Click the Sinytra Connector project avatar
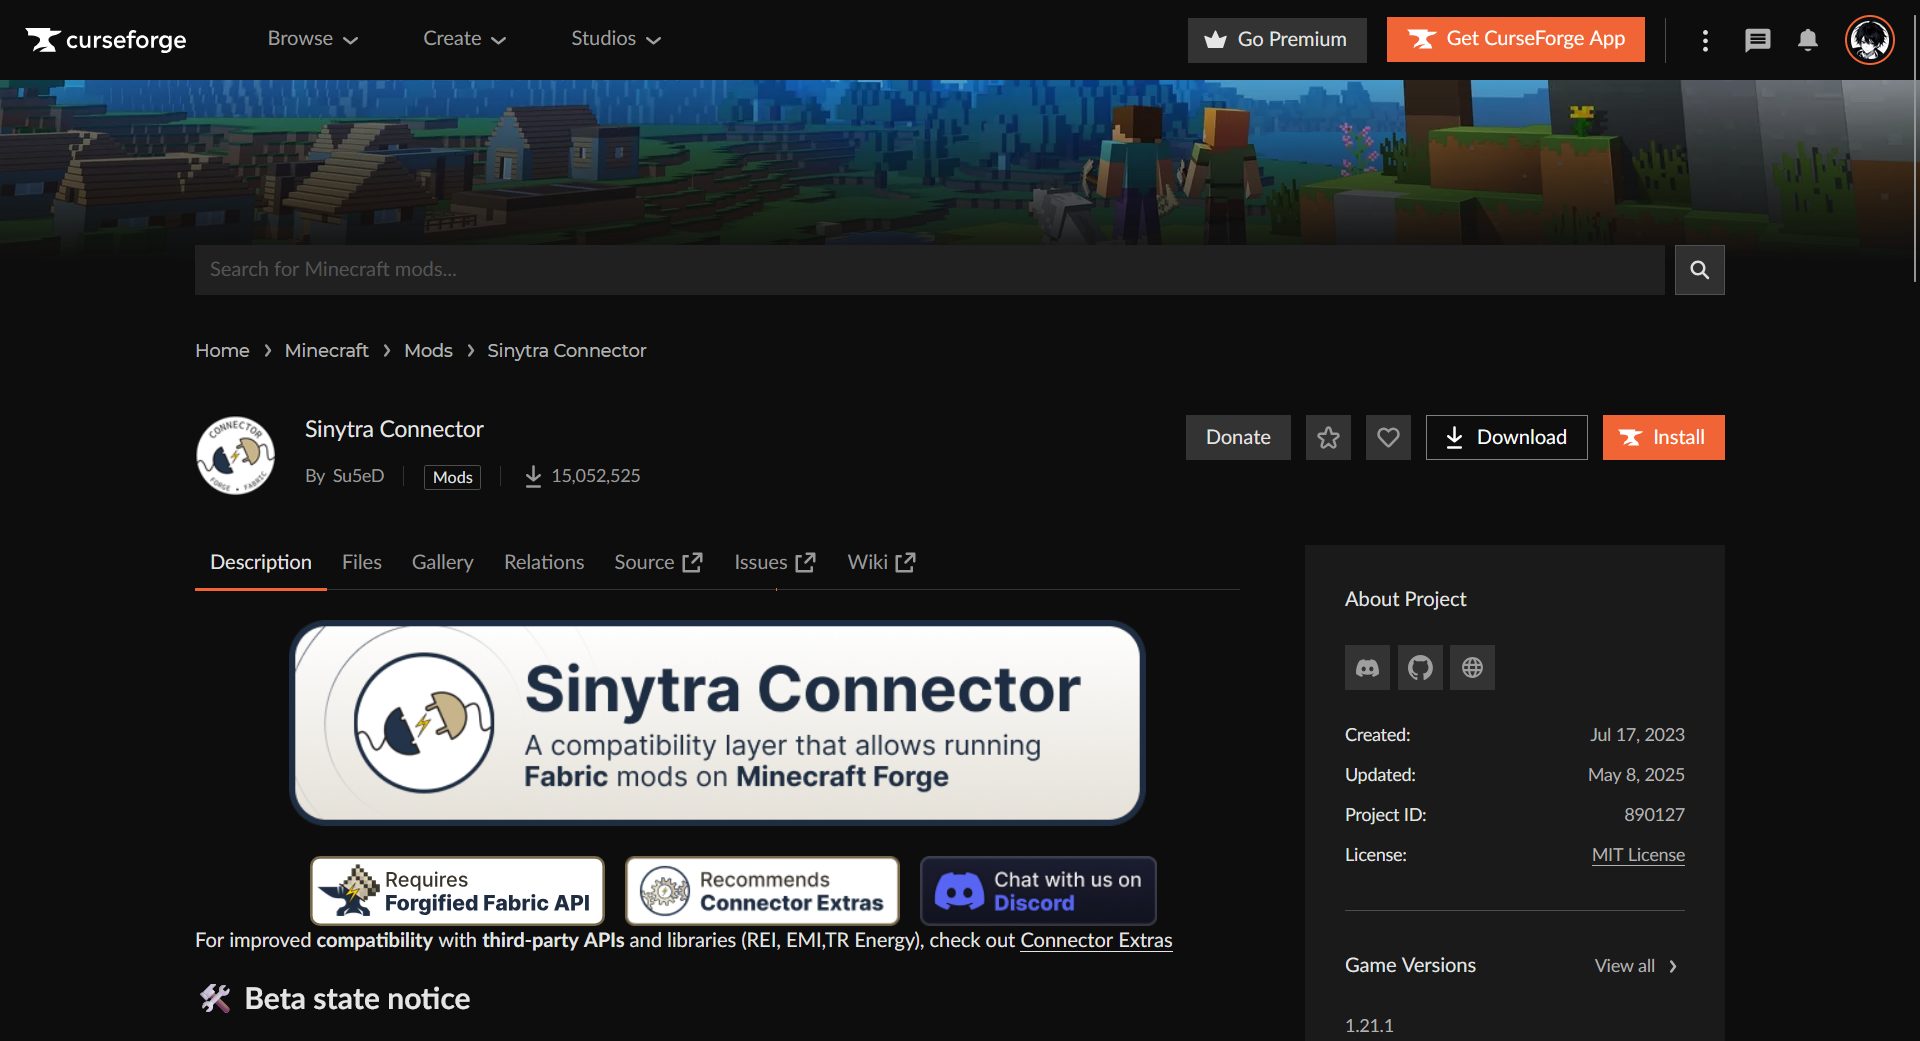This screenshot has height=1041, width=1920. (235, 455)
